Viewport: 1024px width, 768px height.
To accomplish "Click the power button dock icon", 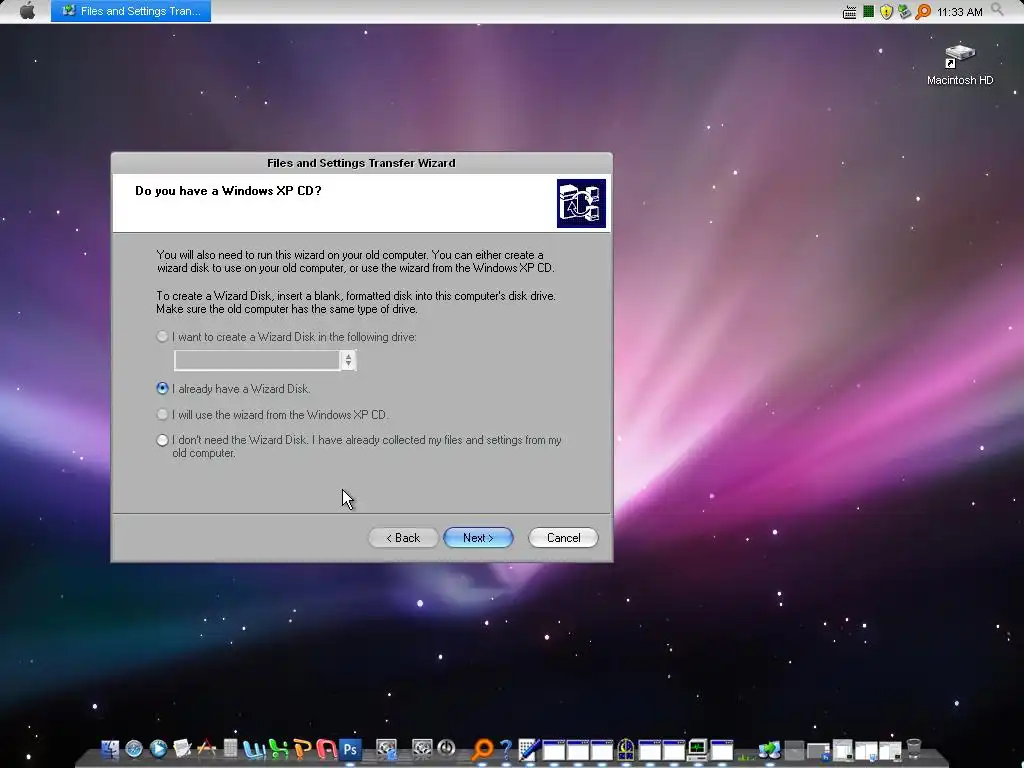I will click(446, 748).
